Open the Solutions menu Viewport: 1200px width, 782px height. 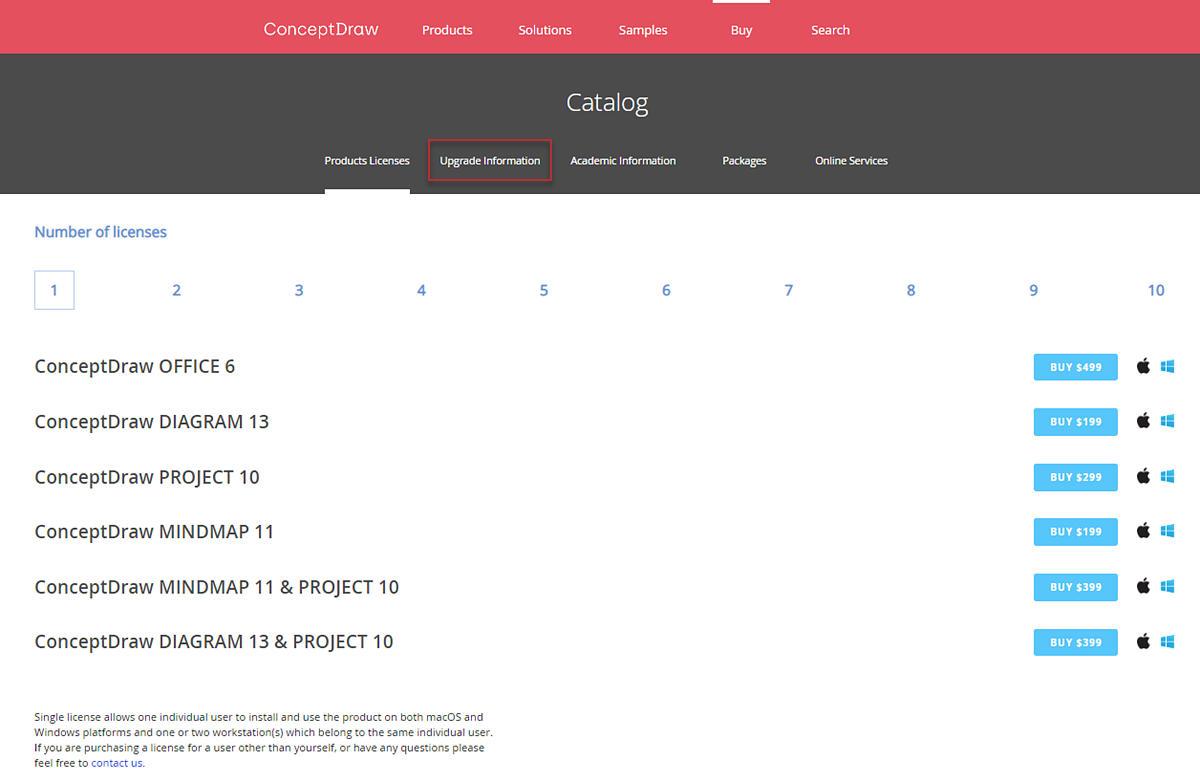(545, 30)
